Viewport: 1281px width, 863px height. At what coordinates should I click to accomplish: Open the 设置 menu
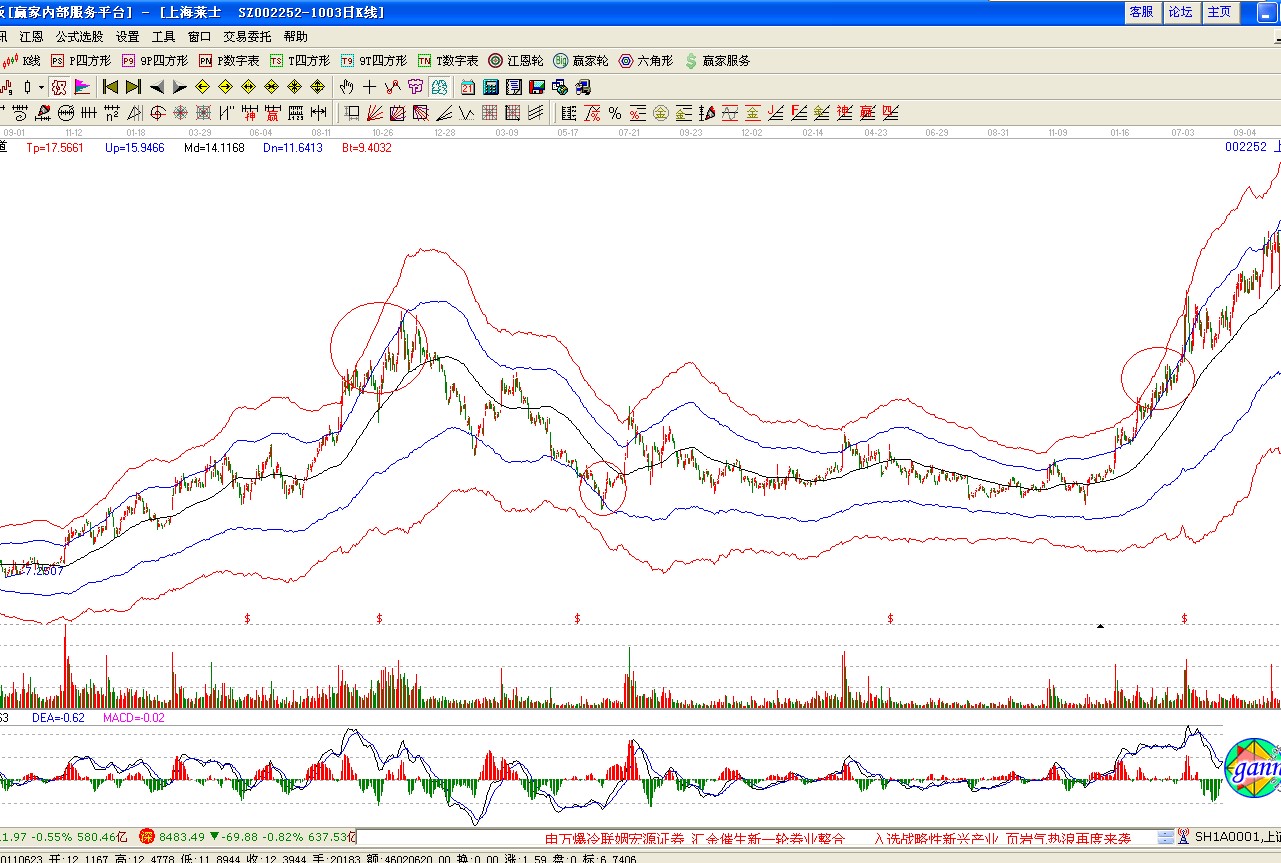click(x=127, y=36)
